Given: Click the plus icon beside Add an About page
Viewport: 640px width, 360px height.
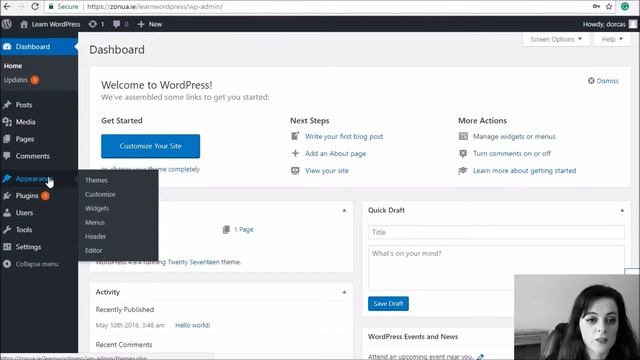Looking at the screenshot, I should click(295, 153).
